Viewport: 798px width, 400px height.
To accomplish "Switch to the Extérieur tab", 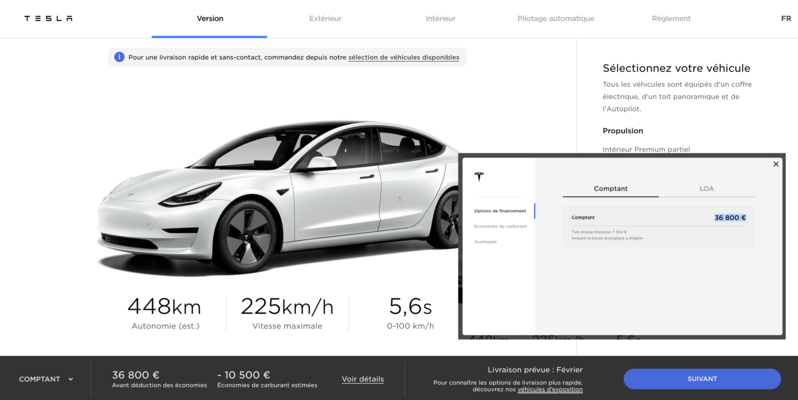I will [325, 18].
